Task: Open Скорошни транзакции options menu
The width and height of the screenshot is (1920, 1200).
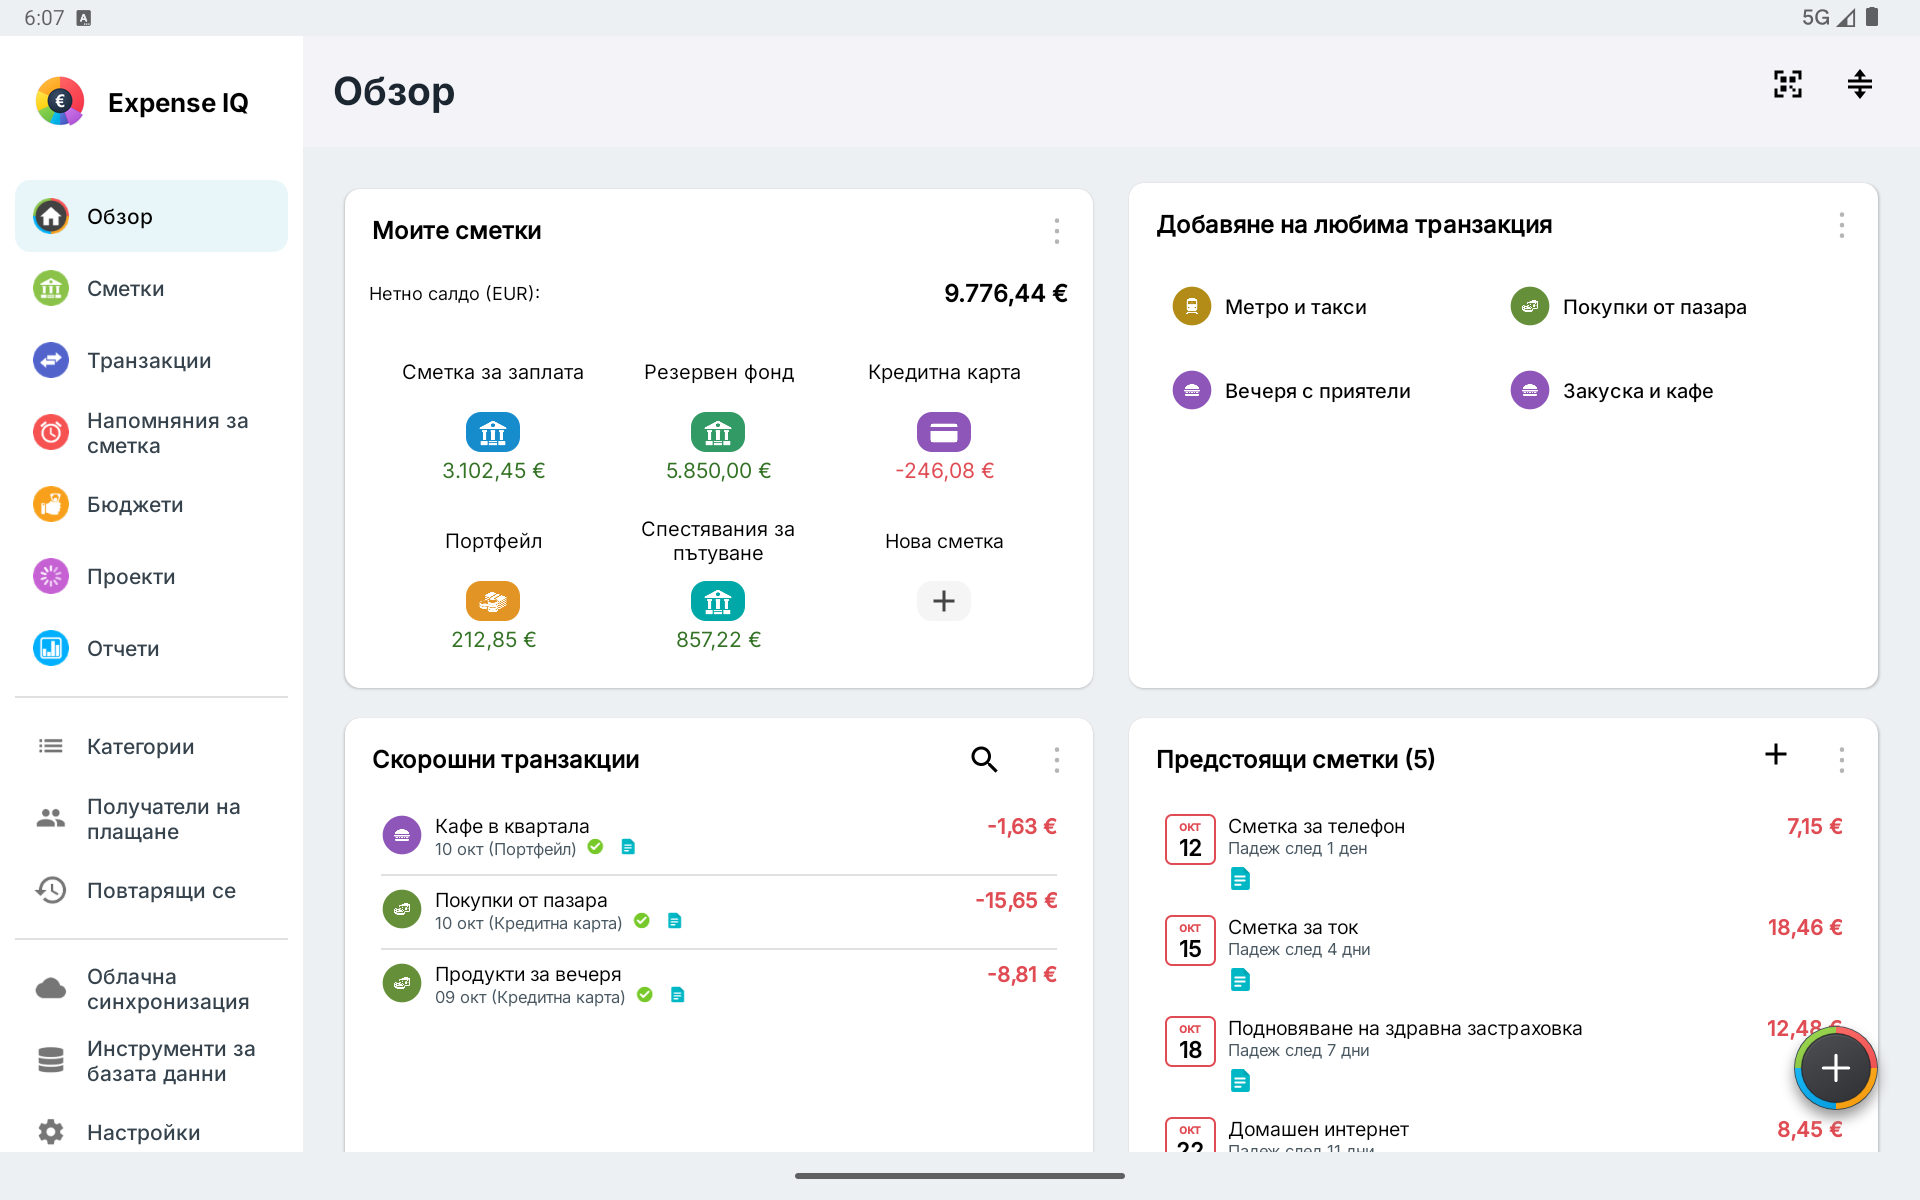Action: pos(1057,760)
